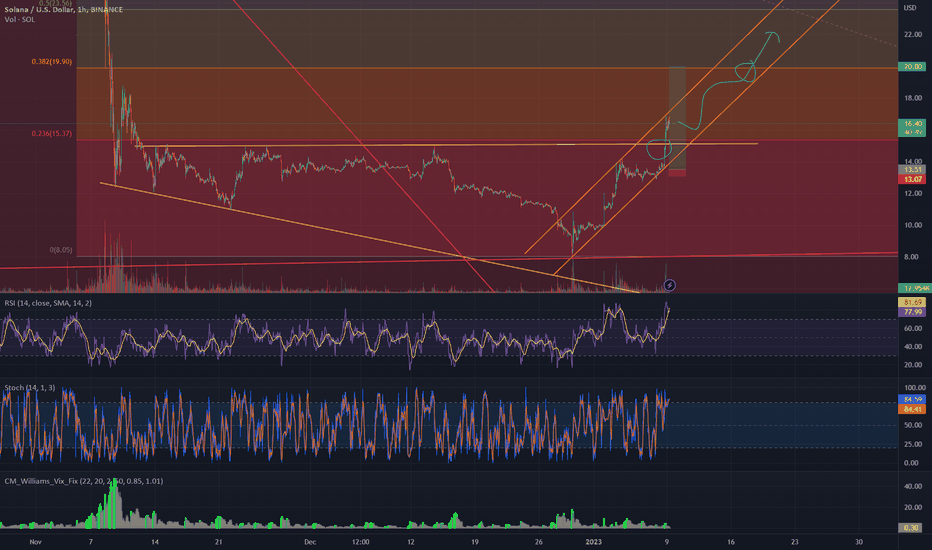Click 14.00 on the price axis

point(913,162)
